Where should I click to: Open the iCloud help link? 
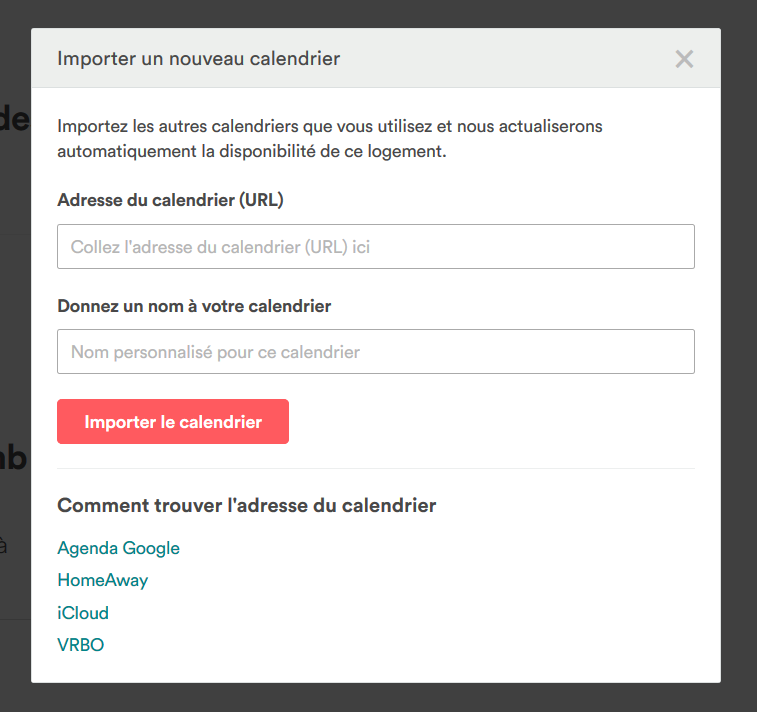pyautogui.click(x=83, y=613)
